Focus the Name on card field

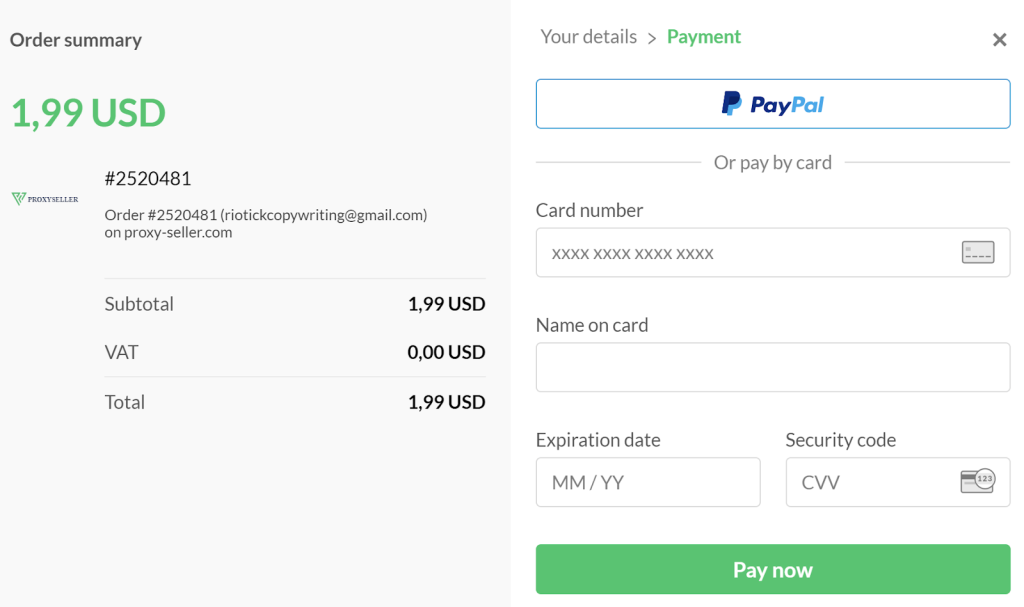tap(773, 367)
